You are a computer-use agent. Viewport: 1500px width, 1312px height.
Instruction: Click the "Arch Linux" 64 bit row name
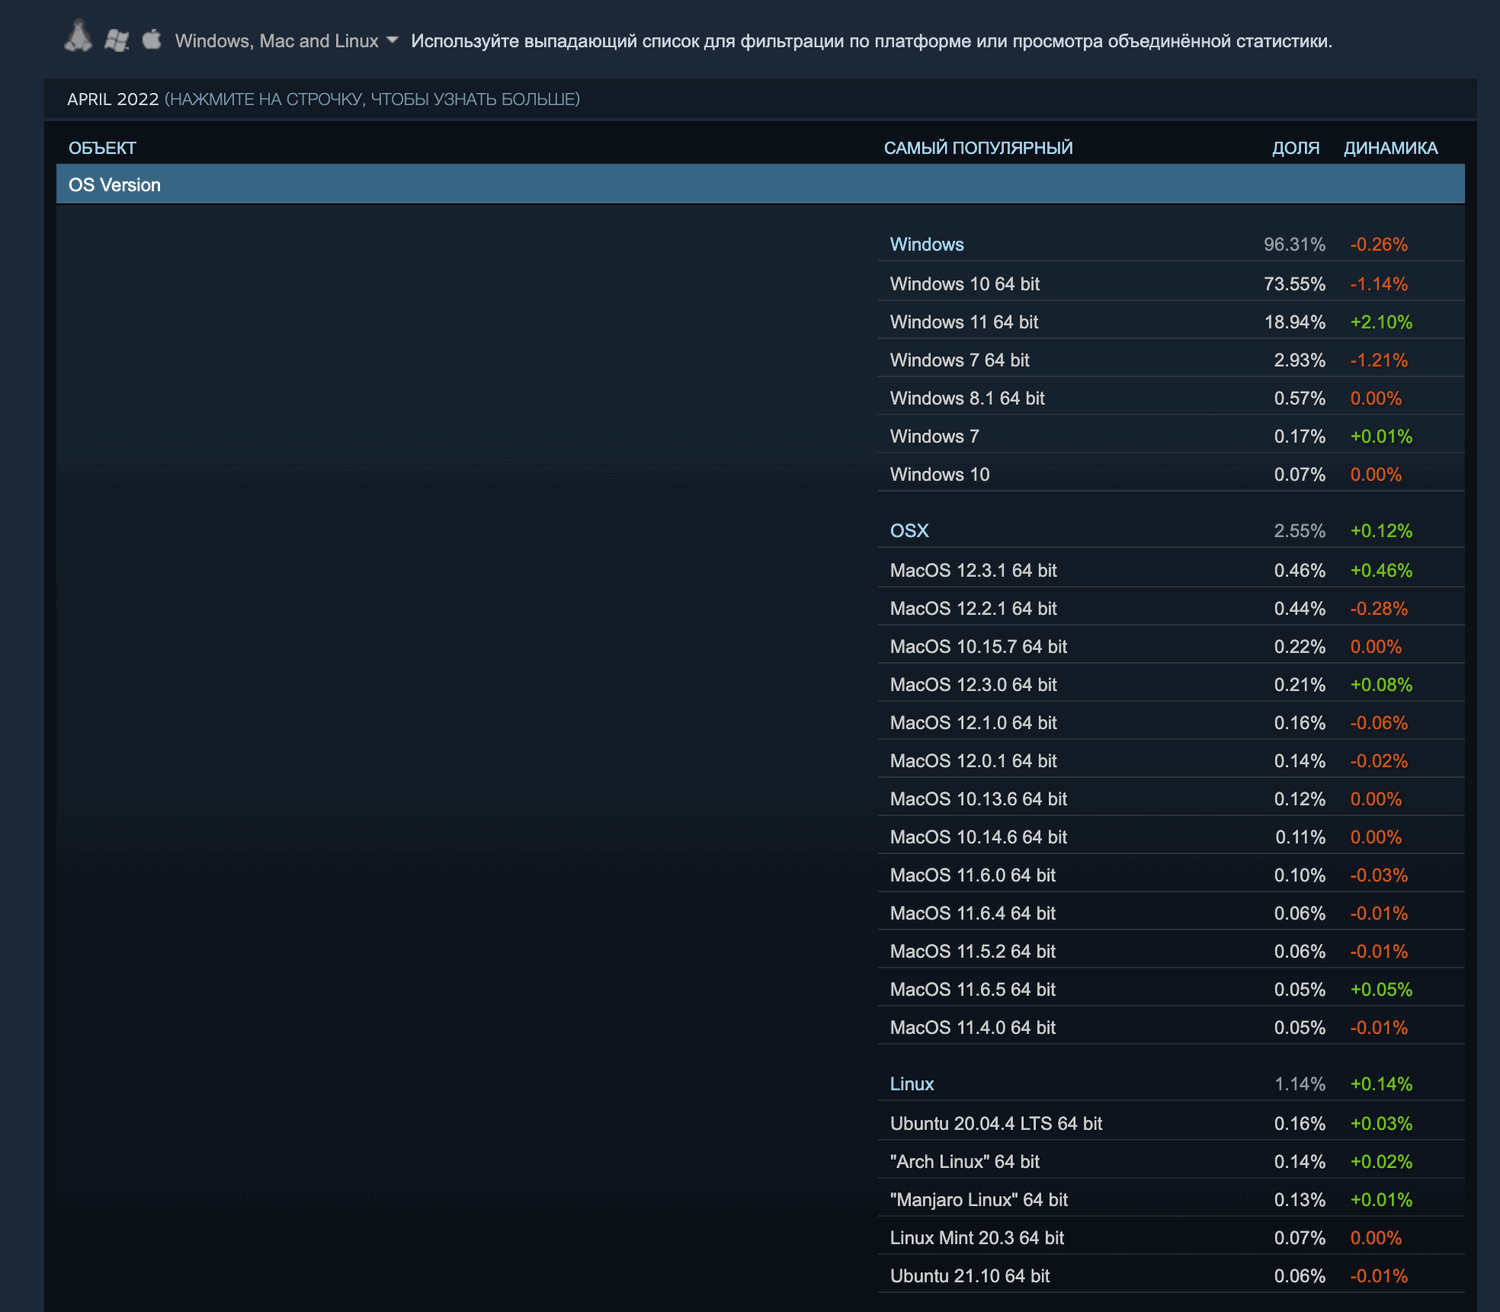(965, 1161)
